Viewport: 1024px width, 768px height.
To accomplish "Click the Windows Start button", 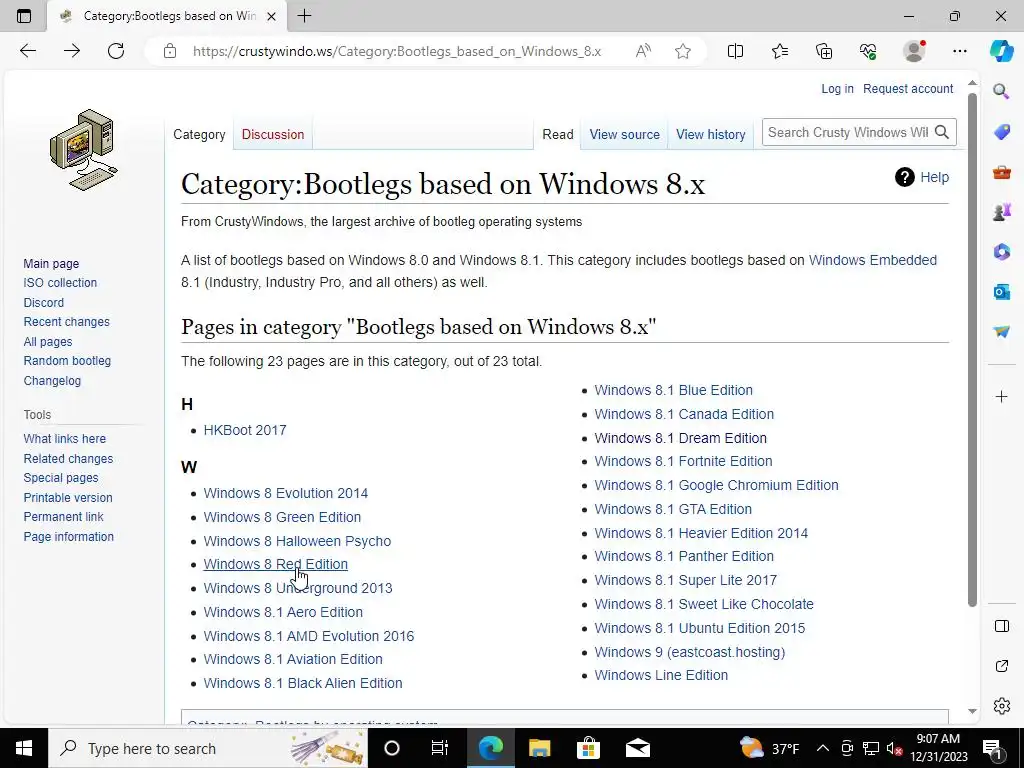I will [x=24, y=748].
